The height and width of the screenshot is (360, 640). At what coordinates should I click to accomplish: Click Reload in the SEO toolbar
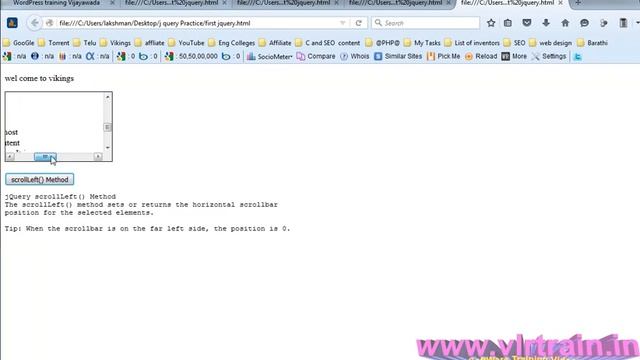481,56
